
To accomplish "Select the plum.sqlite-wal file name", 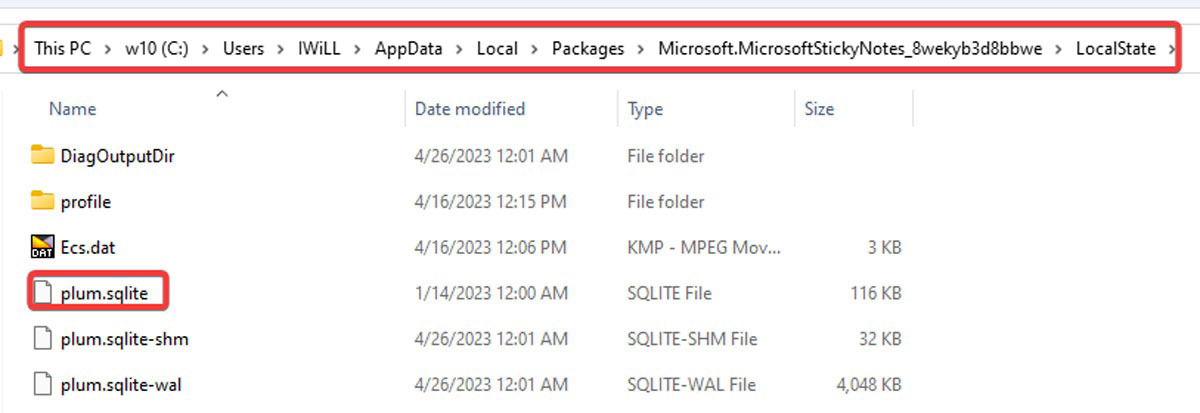I will (x=120, y=385).
